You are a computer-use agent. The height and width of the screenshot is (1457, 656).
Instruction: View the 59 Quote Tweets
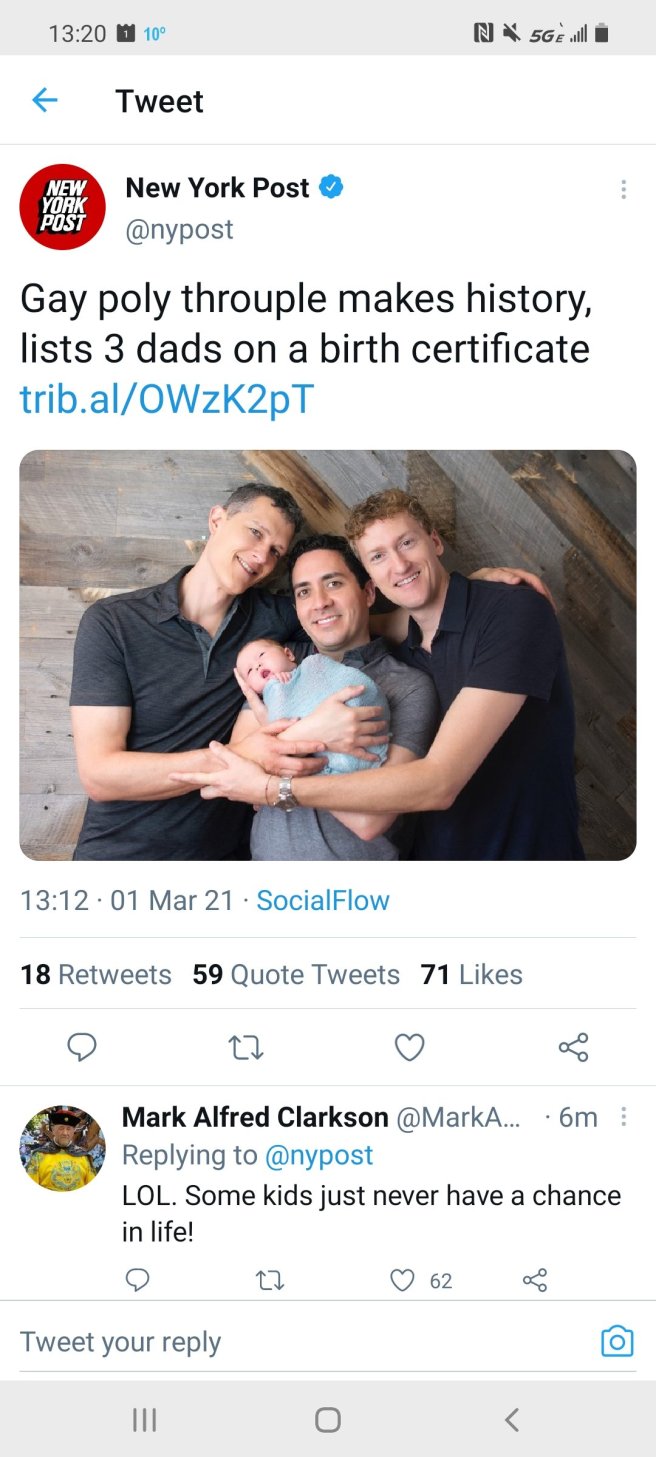coord(296,974)
